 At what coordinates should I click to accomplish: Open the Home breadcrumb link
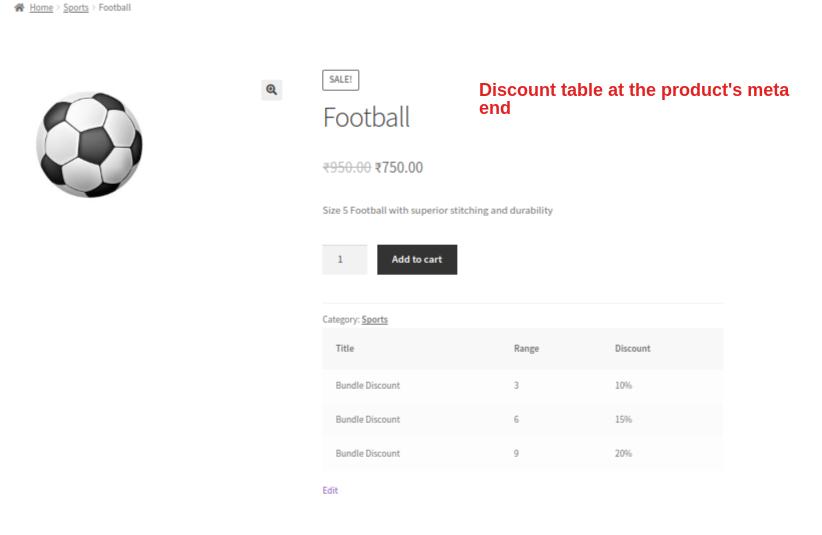click(x=41, y=7)
